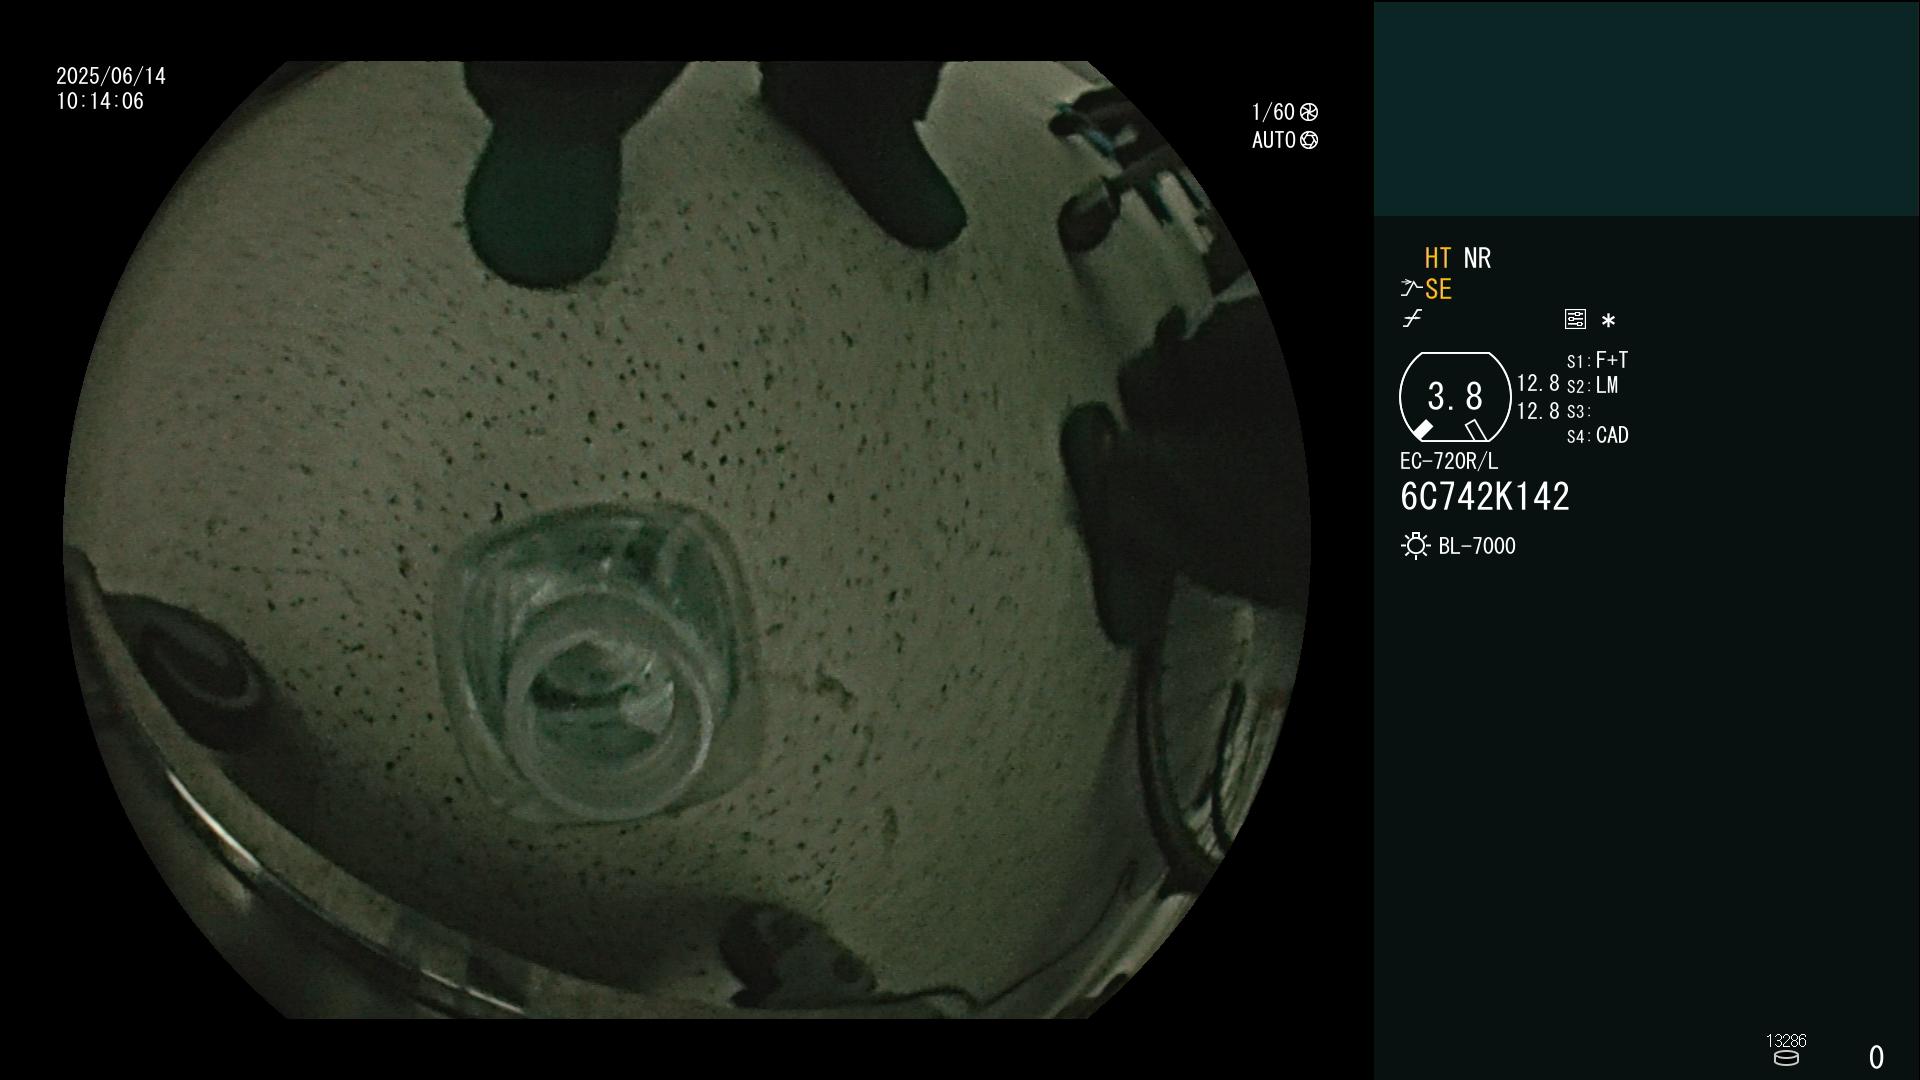Click the edge enhancement curve icon beside SE
1920x1080 pixels.
point(1411,289)
